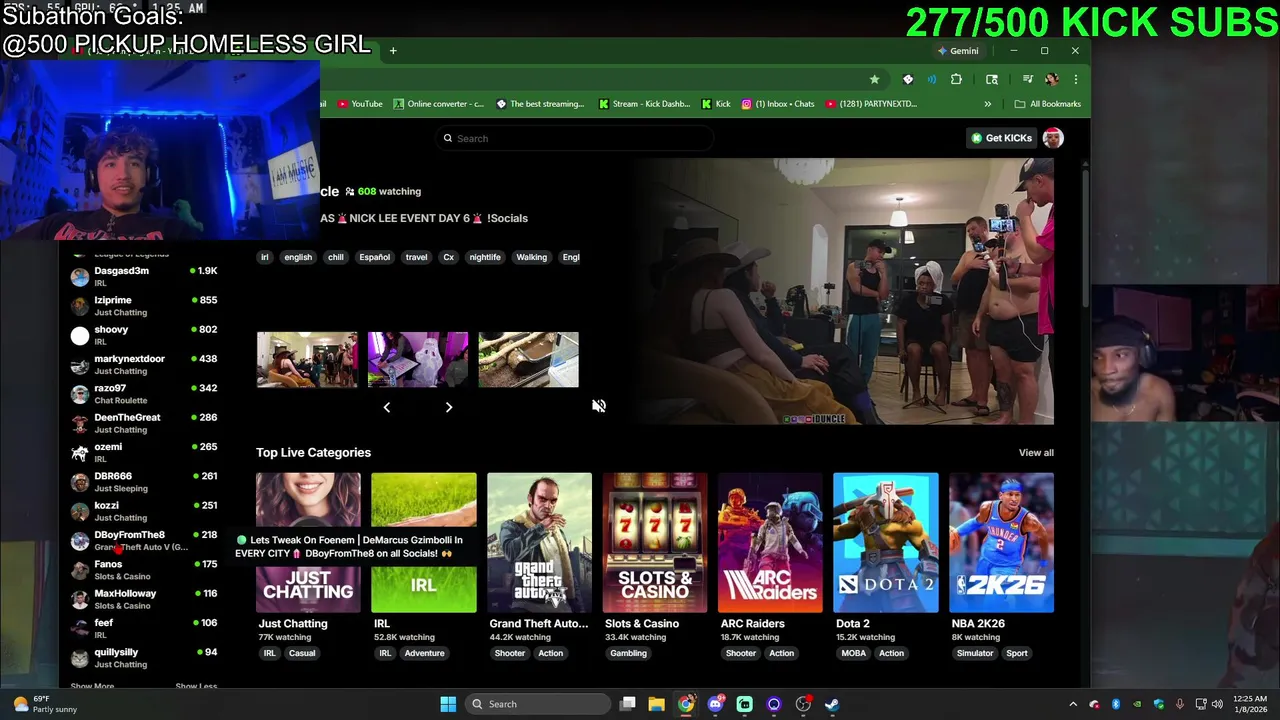Open the Kick user avatar menu
The width and height of the screenshot is (1280, 720).
point(1053,138)
